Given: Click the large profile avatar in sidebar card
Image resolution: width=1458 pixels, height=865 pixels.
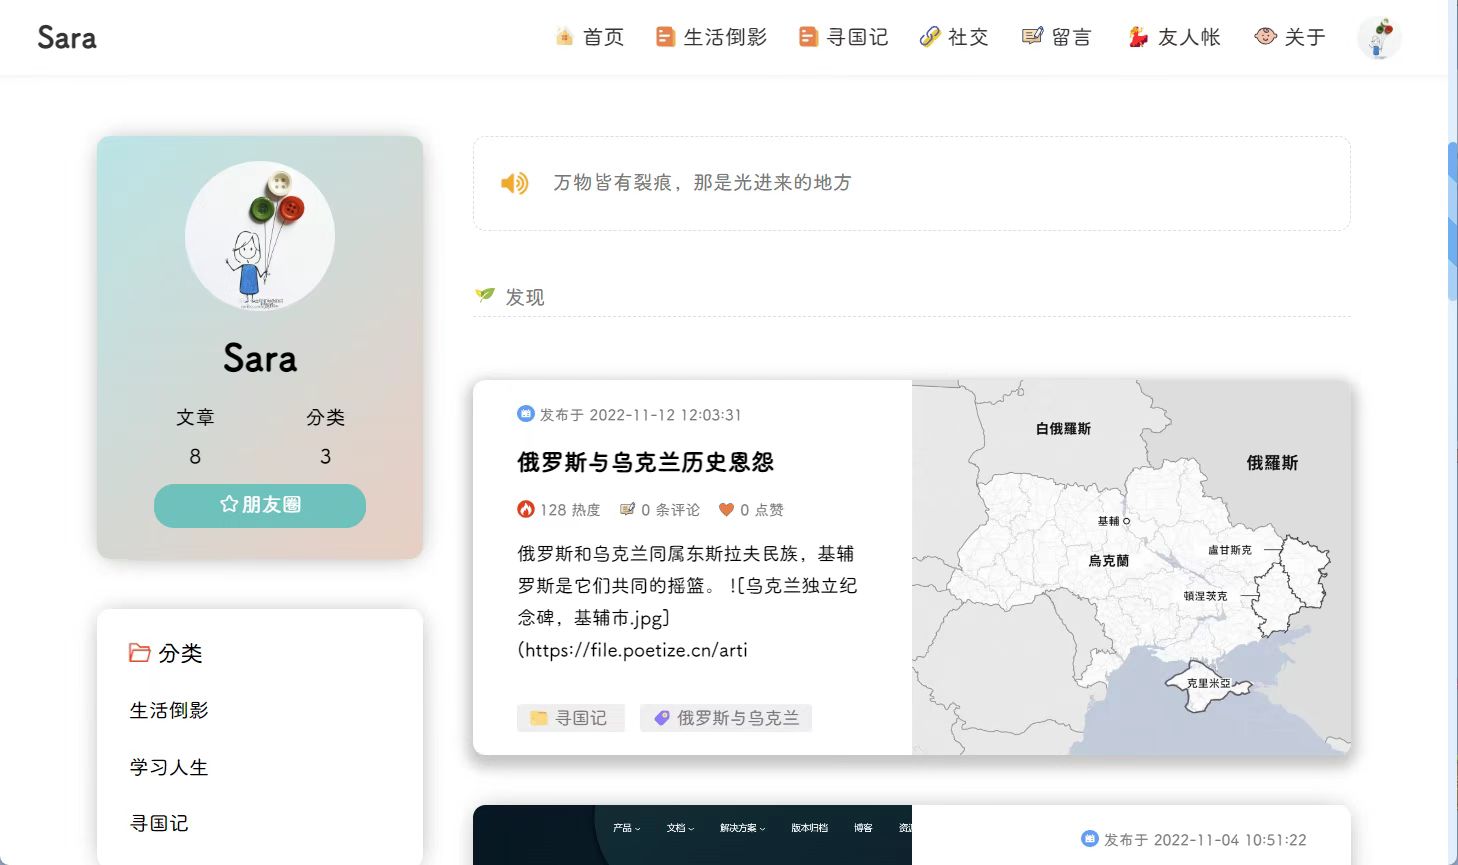Looking at the screenshot, I should click(x=260, y=236).
